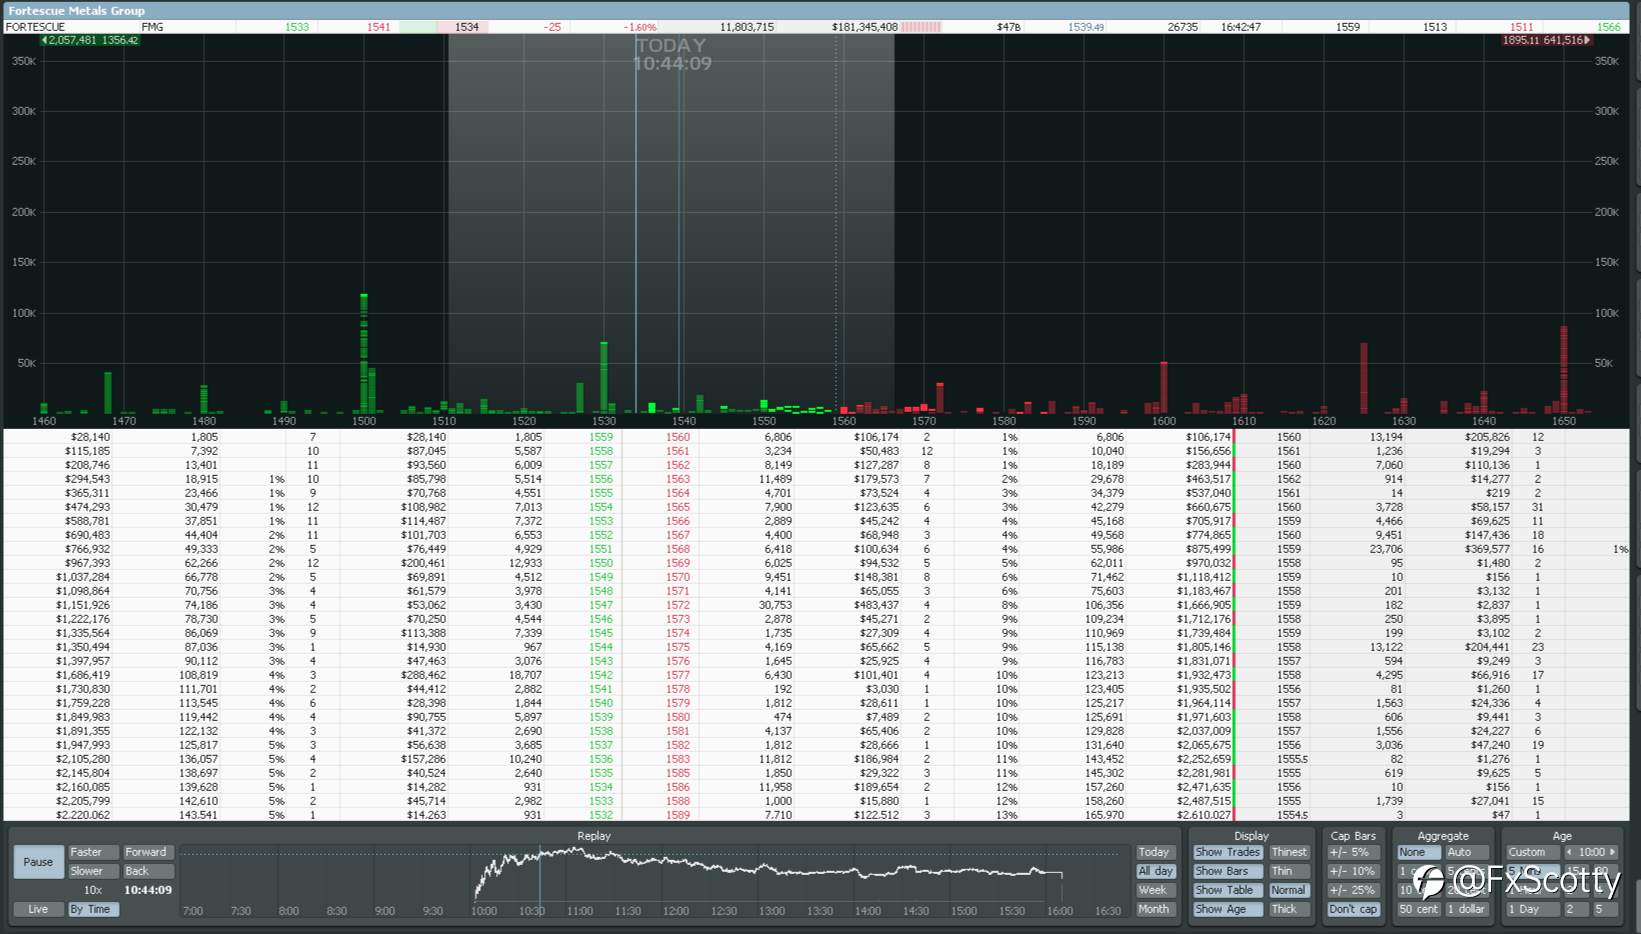Select the All day range
This screenshot has width=1641, height=934.
click(1155, 871)
